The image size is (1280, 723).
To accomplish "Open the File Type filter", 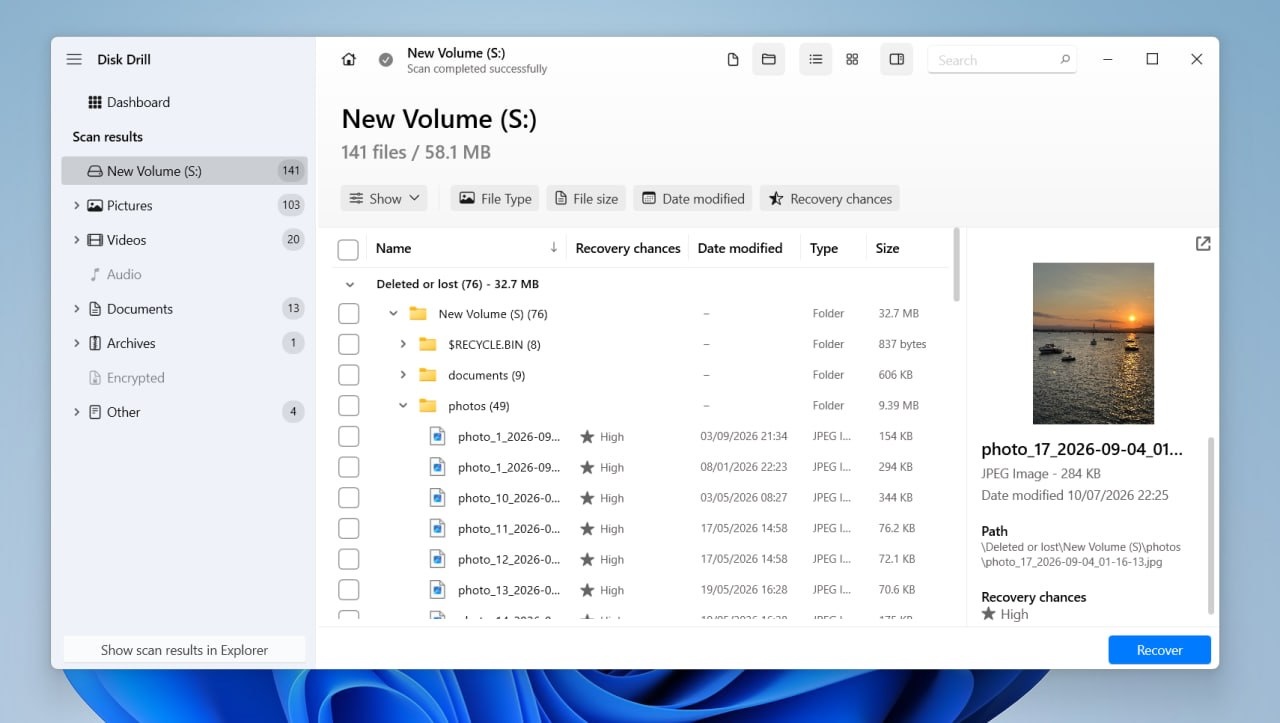I will (495, 198).
